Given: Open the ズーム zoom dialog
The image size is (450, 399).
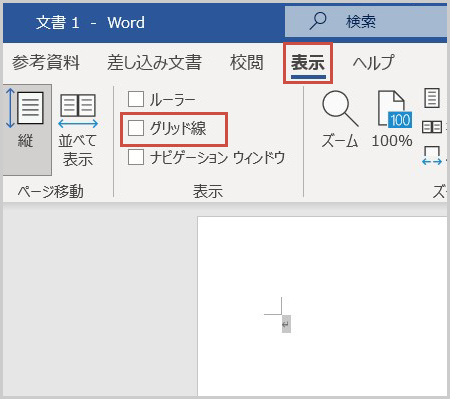Looking at the screenshot, I should pyautogui.click(x=340, y=119).
